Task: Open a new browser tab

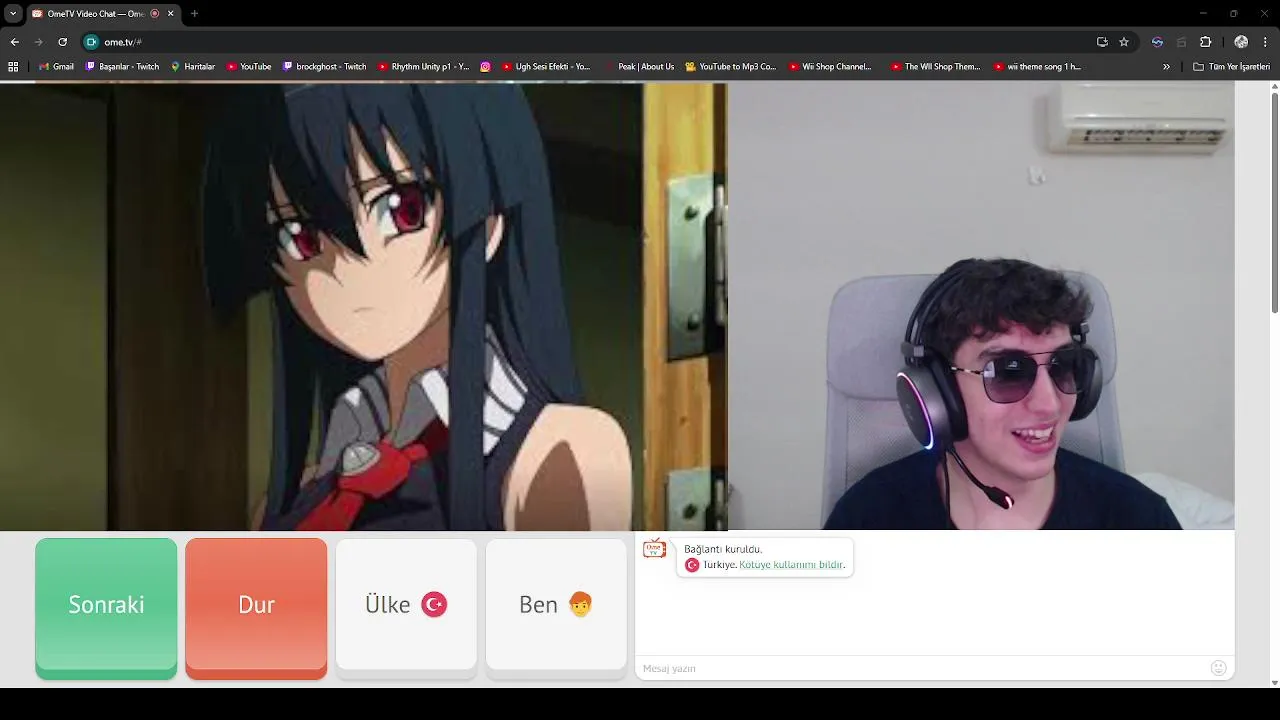Action: tap(194, 14)
